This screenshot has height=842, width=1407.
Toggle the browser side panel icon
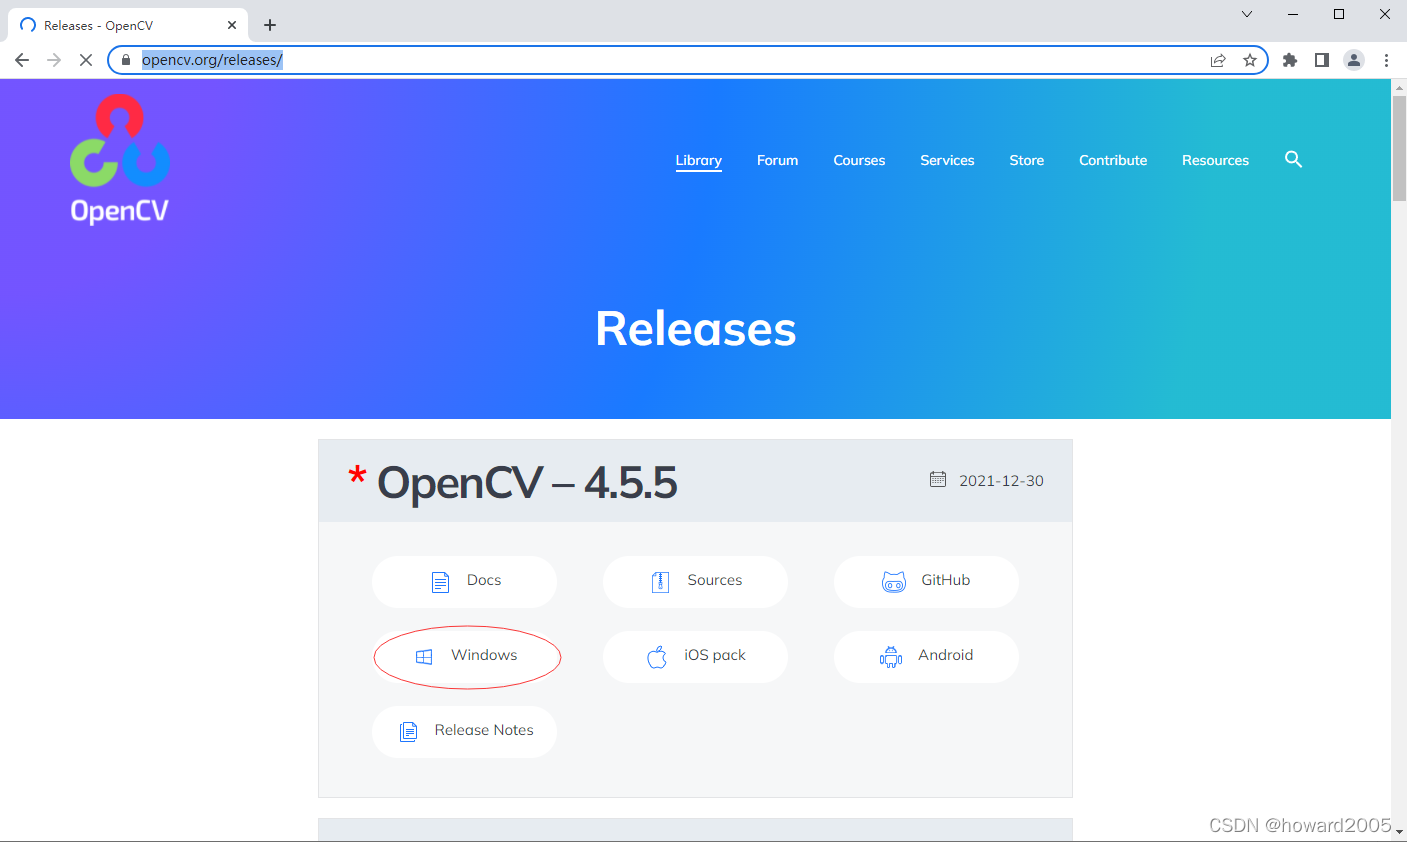point(1322,60)
